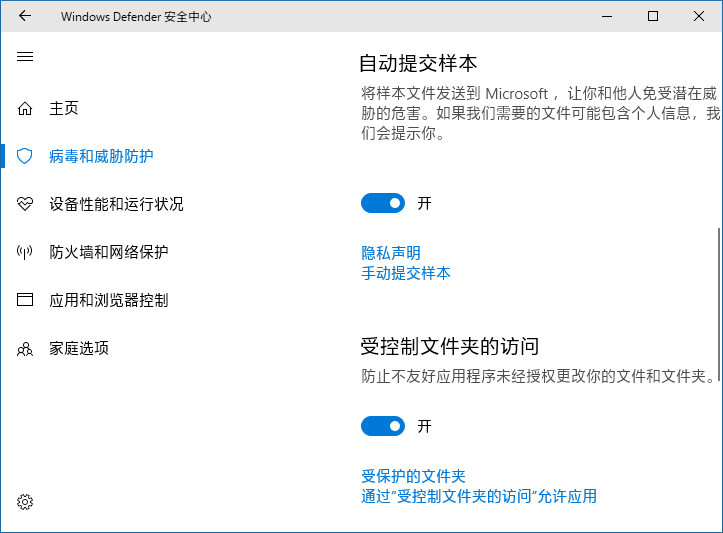Click the 手动提交样本 link
The width and height of the screenshot is (723, 533).
pyautogui.click(x=406, y=273)
